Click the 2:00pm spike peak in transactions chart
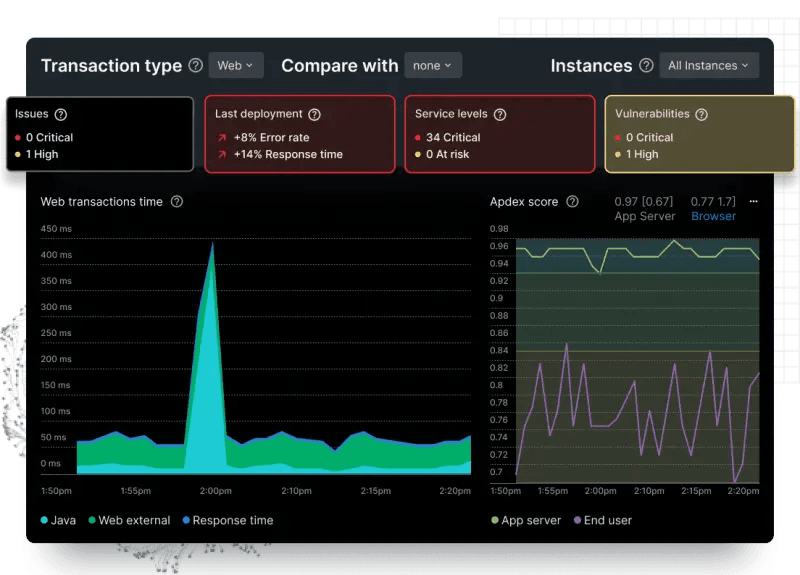 coord(213,245)
